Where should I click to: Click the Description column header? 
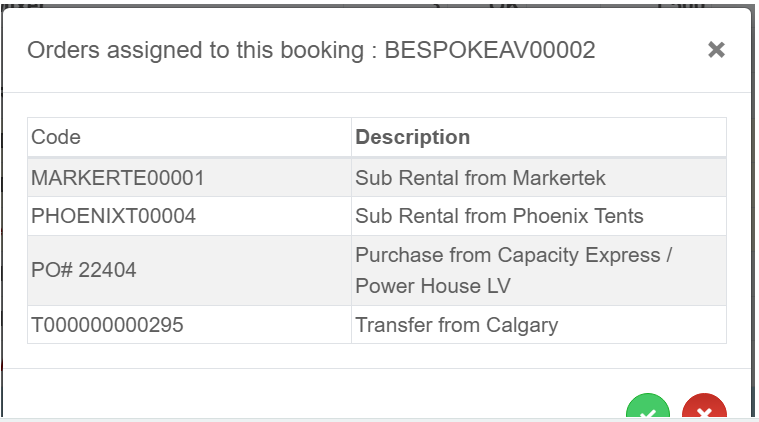tap(413, 137)
